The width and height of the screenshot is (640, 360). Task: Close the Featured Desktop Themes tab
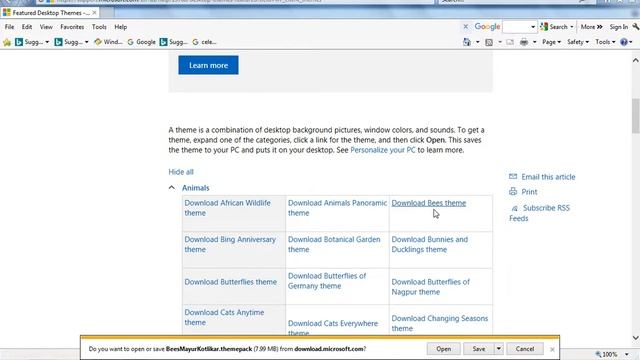pos(94,13)
